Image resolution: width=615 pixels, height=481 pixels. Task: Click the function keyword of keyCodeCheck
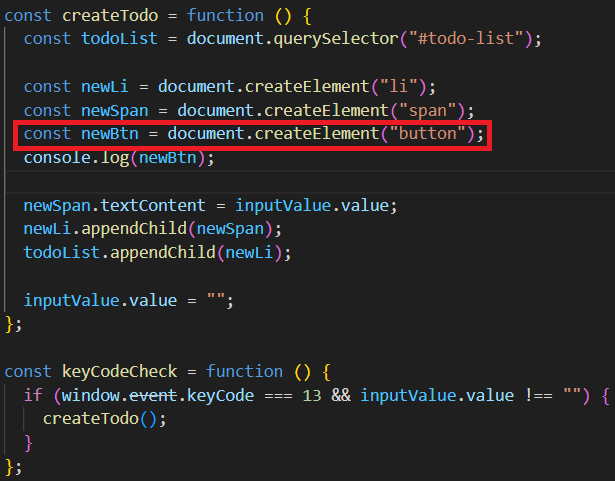click(x=244, y=372)
